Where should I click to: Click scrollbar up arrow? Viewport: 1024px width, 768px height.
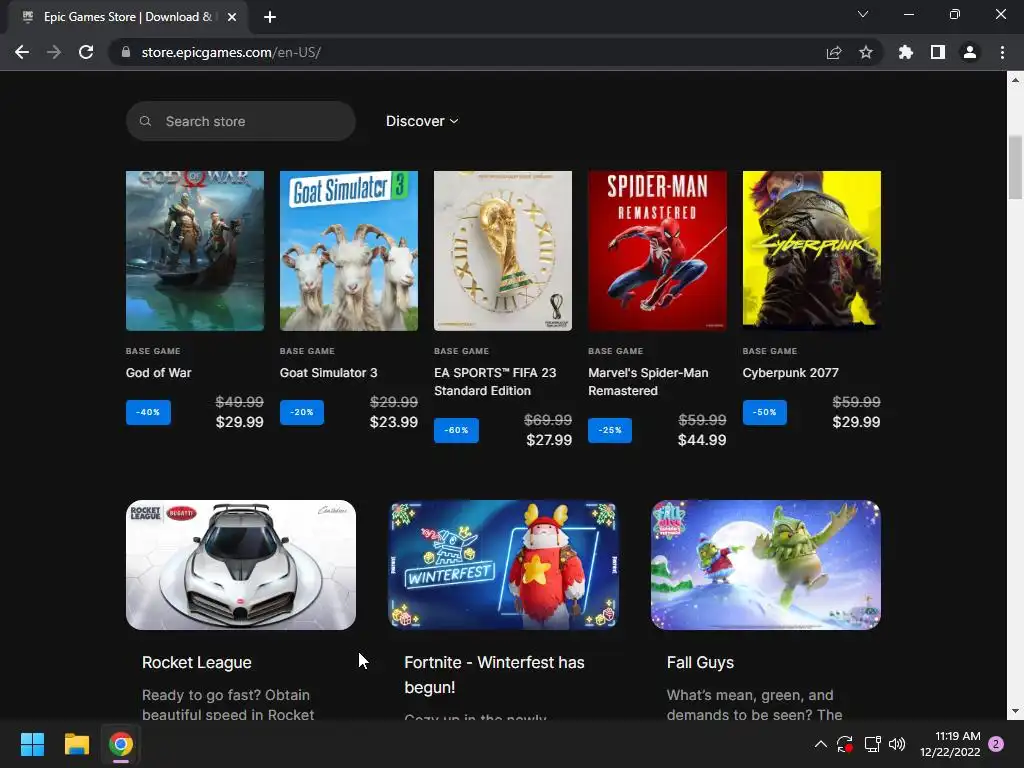(1015, 80)
